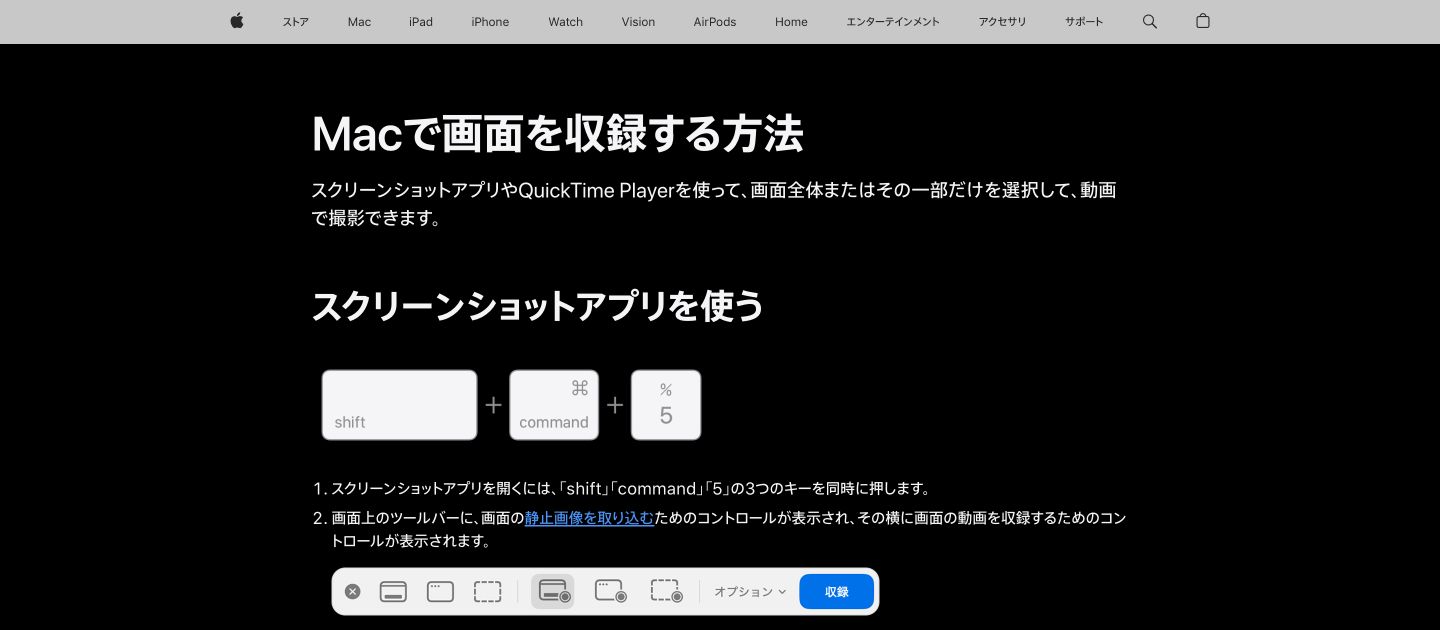
Task: Select record selected window icon
Action: [x=610, y=592]
